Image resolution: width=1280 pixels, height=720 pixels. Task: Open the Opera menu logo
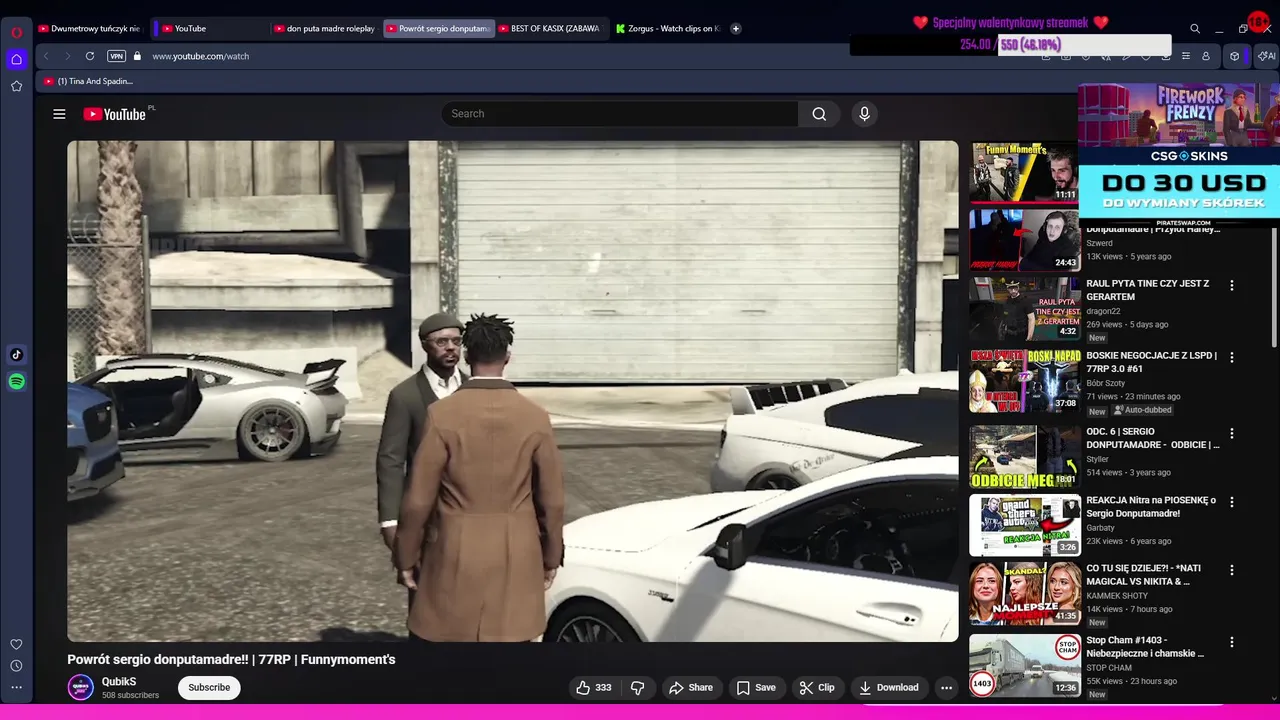click(x=16, y=32)
